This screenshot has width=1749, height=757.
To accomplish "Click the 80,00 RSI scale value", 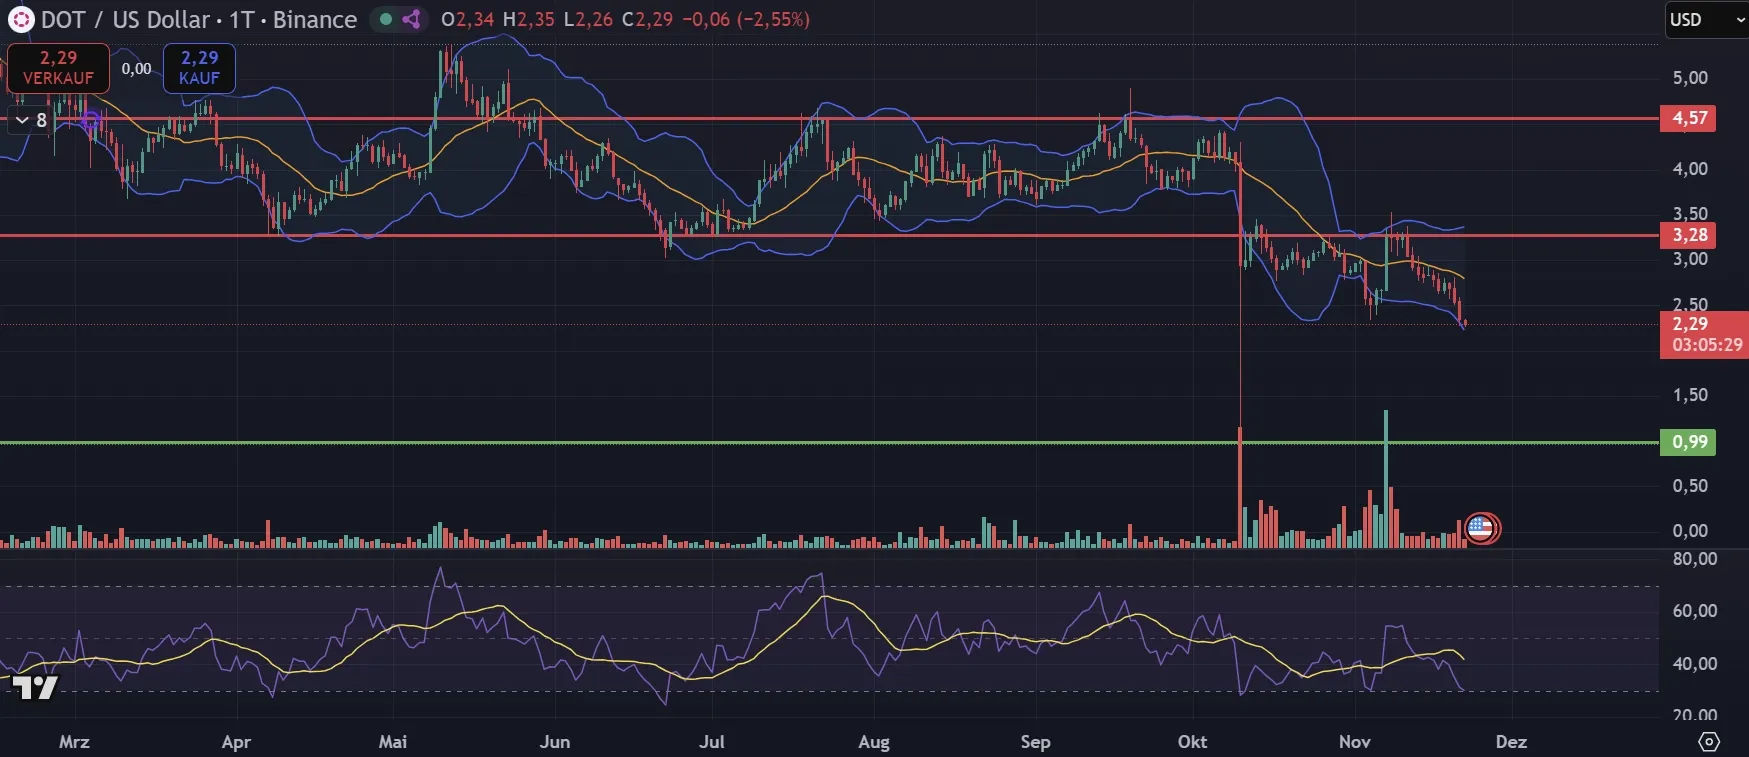I will click(1694, 558).
